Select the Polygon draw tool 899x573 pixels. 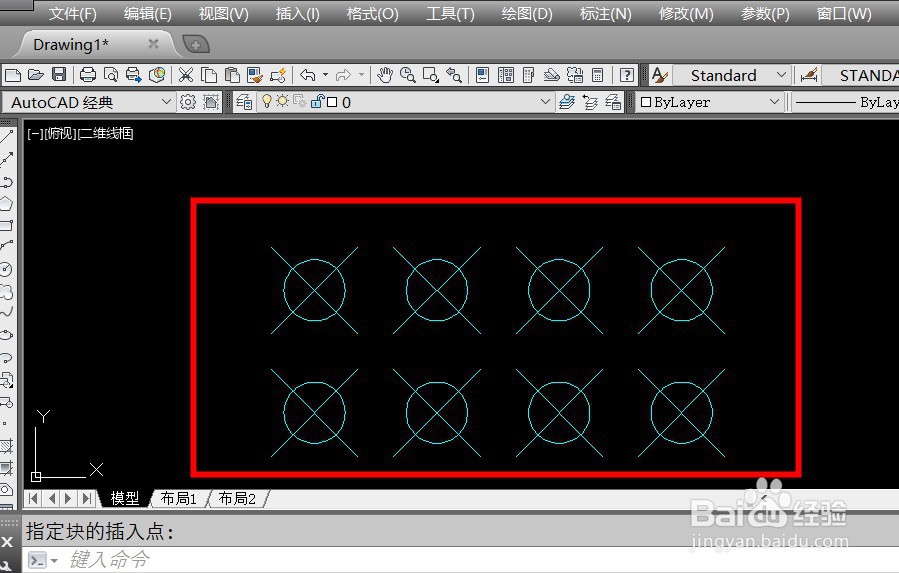coord(6,204)
